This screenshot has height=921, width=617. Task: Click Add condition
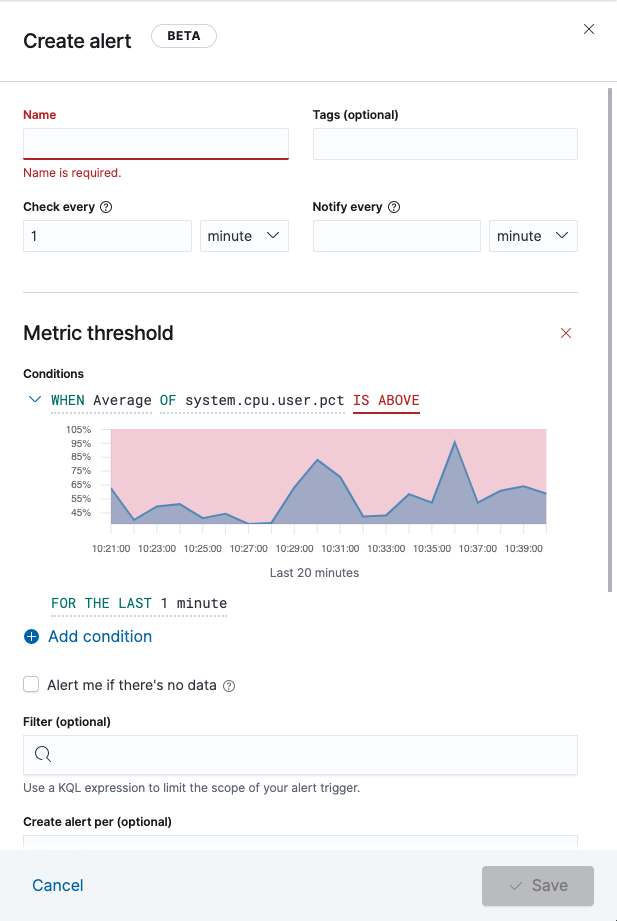[100, 636]
